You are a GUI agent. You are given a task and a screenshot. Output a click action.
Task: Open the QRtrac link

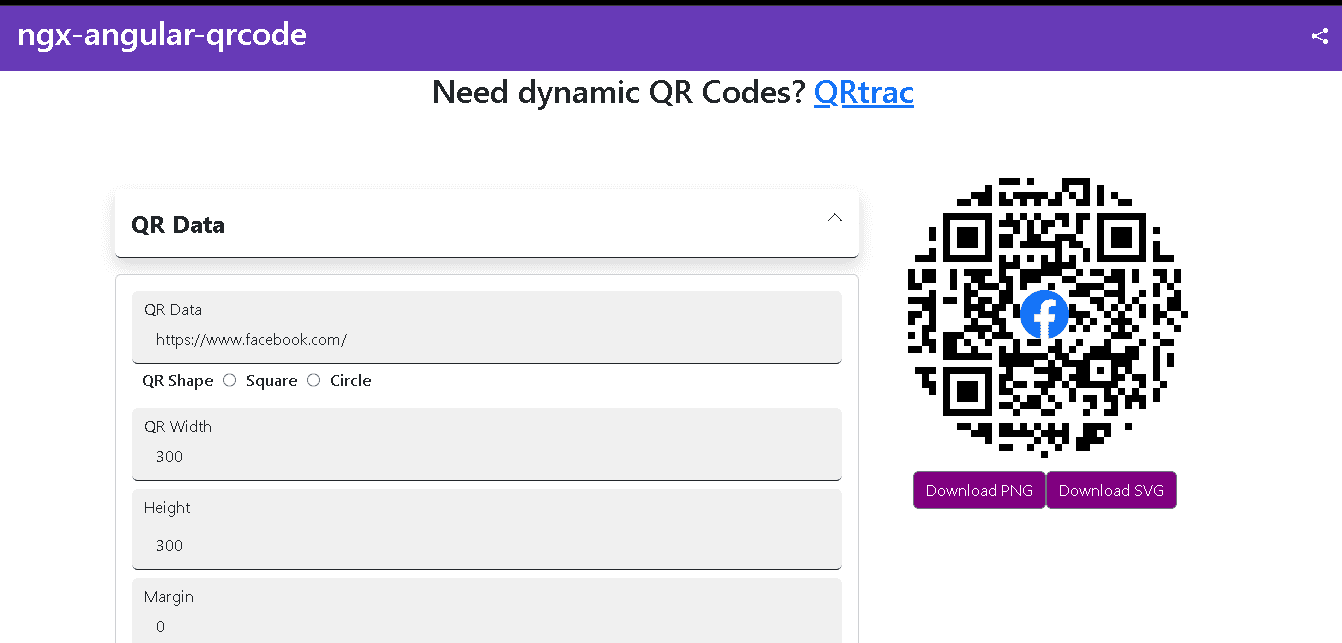[x=864, y=92]
